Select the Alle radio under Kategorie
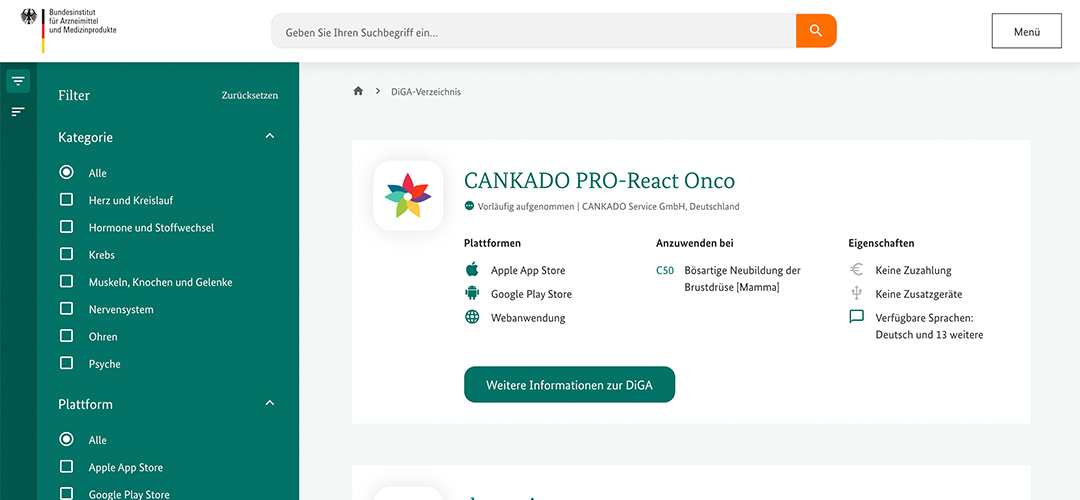This screenshot has height=500, width=1080. click(66, 172)
